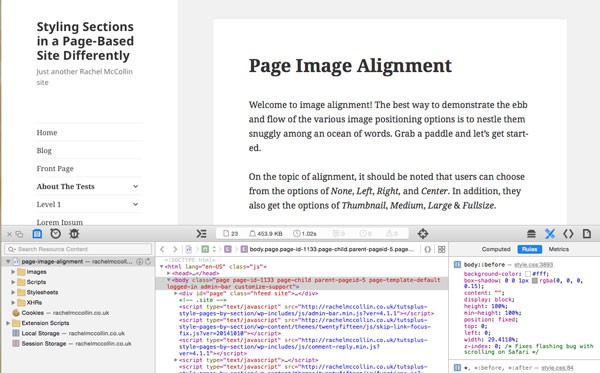The width and height of the screenshot is (600, 373).
Task: Toggle the compositing borders grid icon
Action: 441,249
